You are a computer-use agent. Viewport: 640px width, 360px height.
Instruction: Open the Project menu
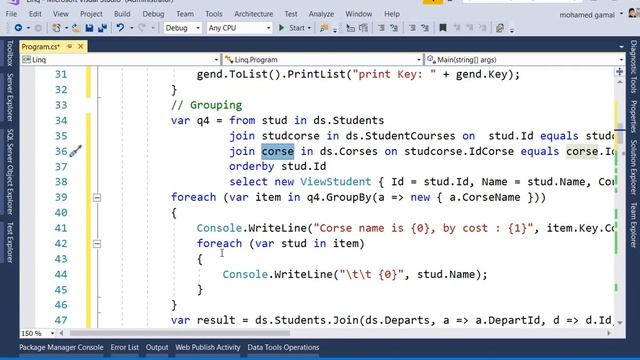(91, 14)
